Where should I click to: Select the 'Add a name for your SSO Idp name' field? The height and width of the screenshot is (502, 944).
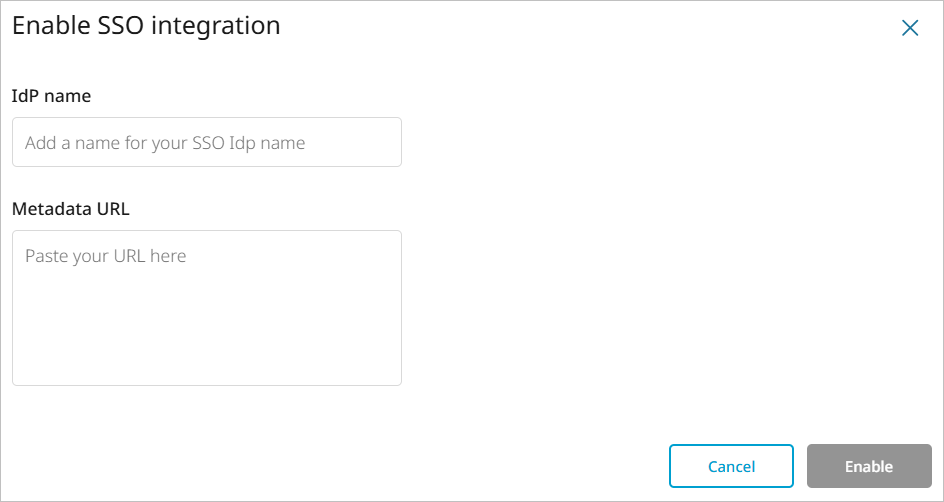[x=206, y=142]
